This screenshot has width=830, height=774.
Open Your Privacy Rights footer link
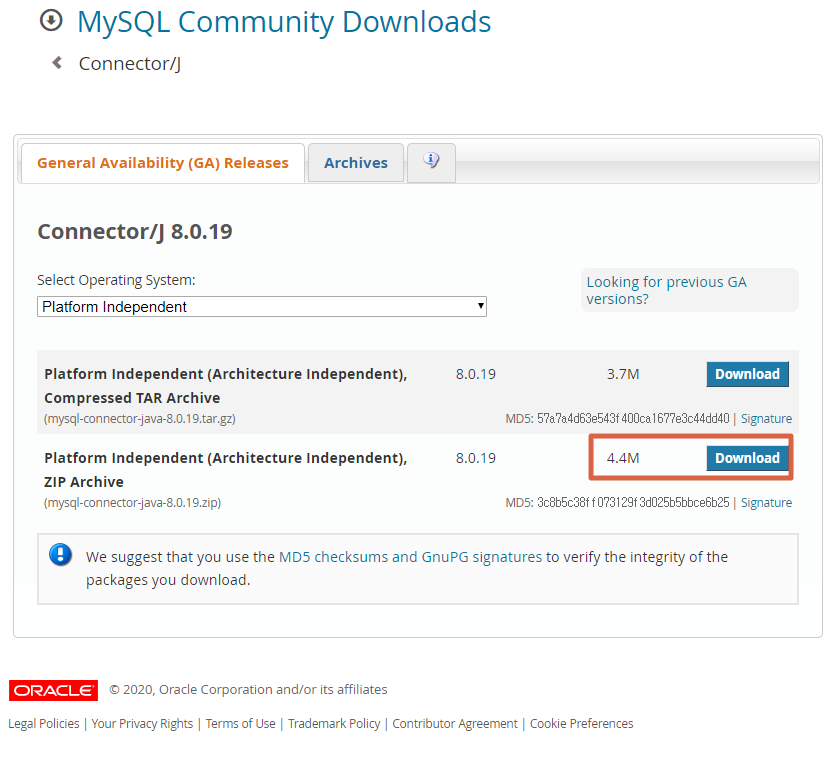pos(142,724)
